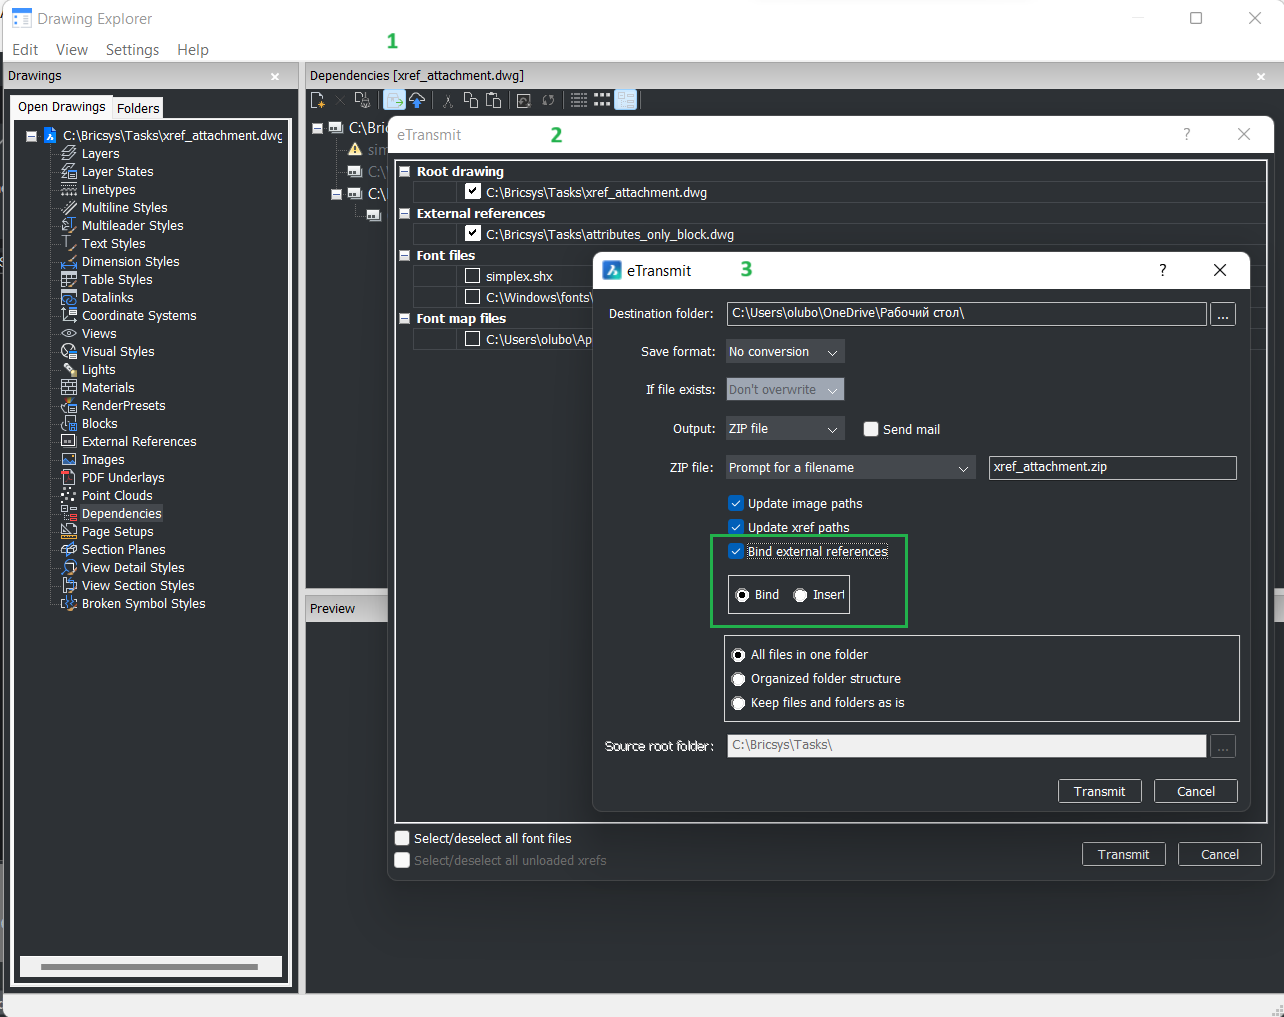Screen dimensions: 1284x1017
Task: Click the New item icon in Dependencies toolbar
Action: point(318,100)
